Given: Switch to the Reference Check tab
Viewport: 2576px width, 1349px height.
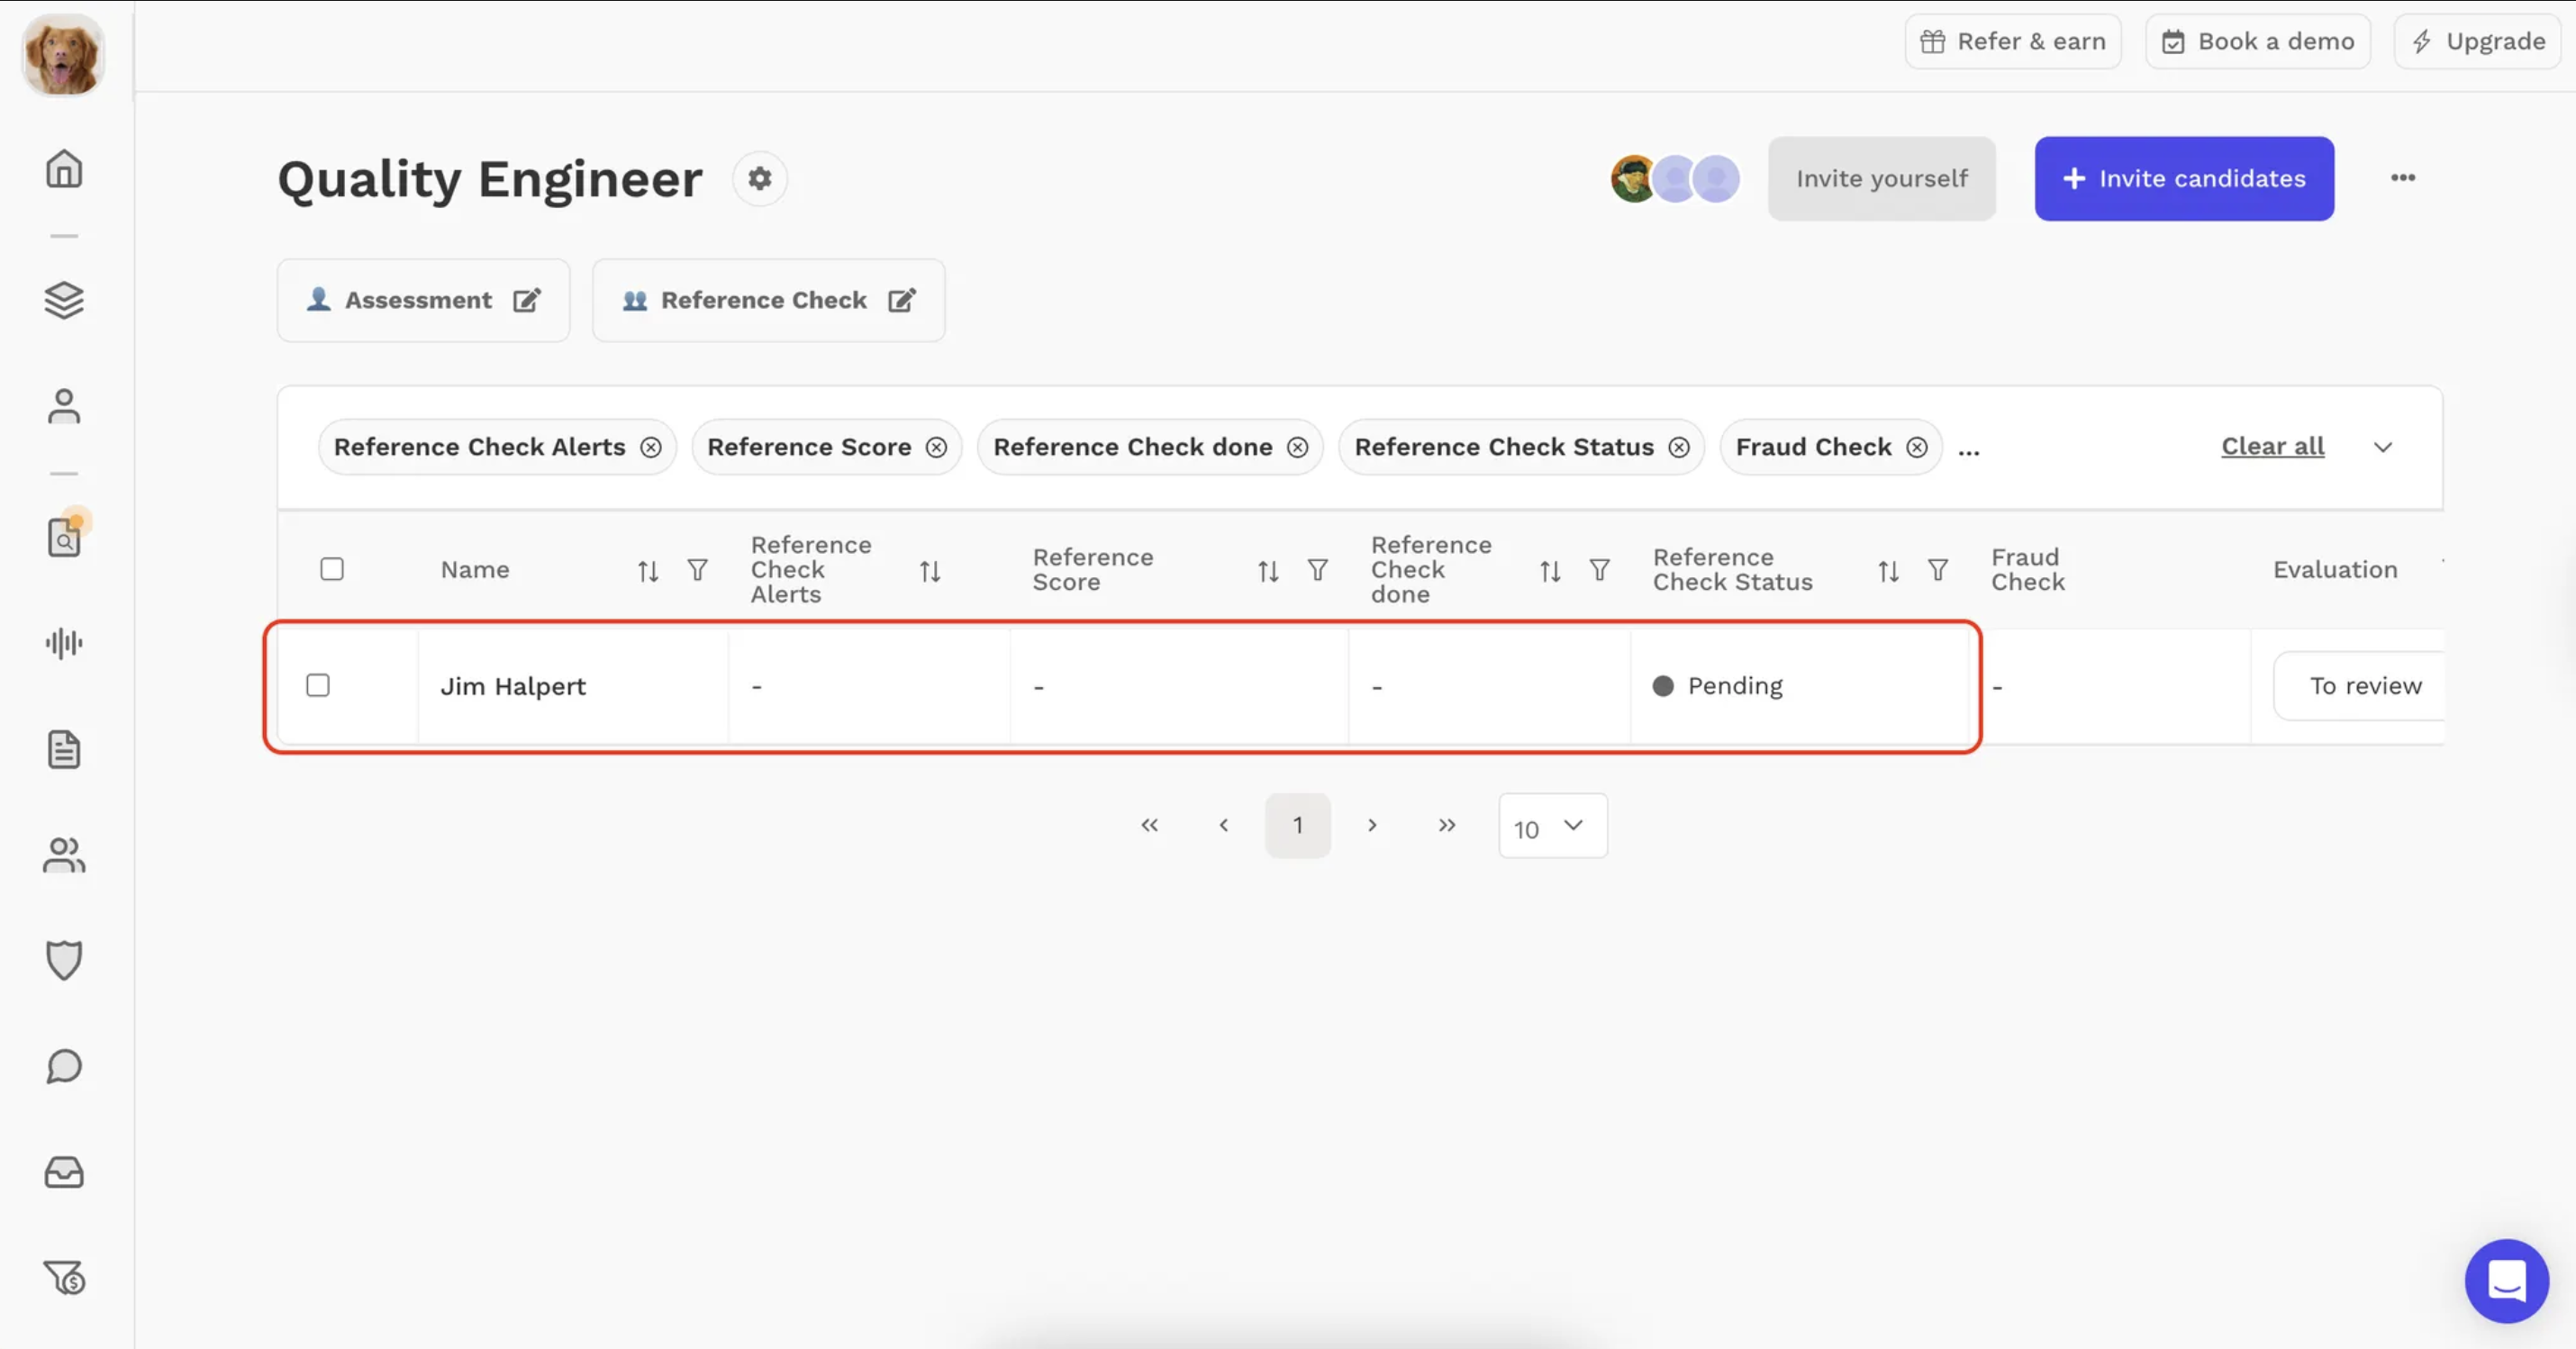Looking at the screenshot, I should tap(764, 300).
